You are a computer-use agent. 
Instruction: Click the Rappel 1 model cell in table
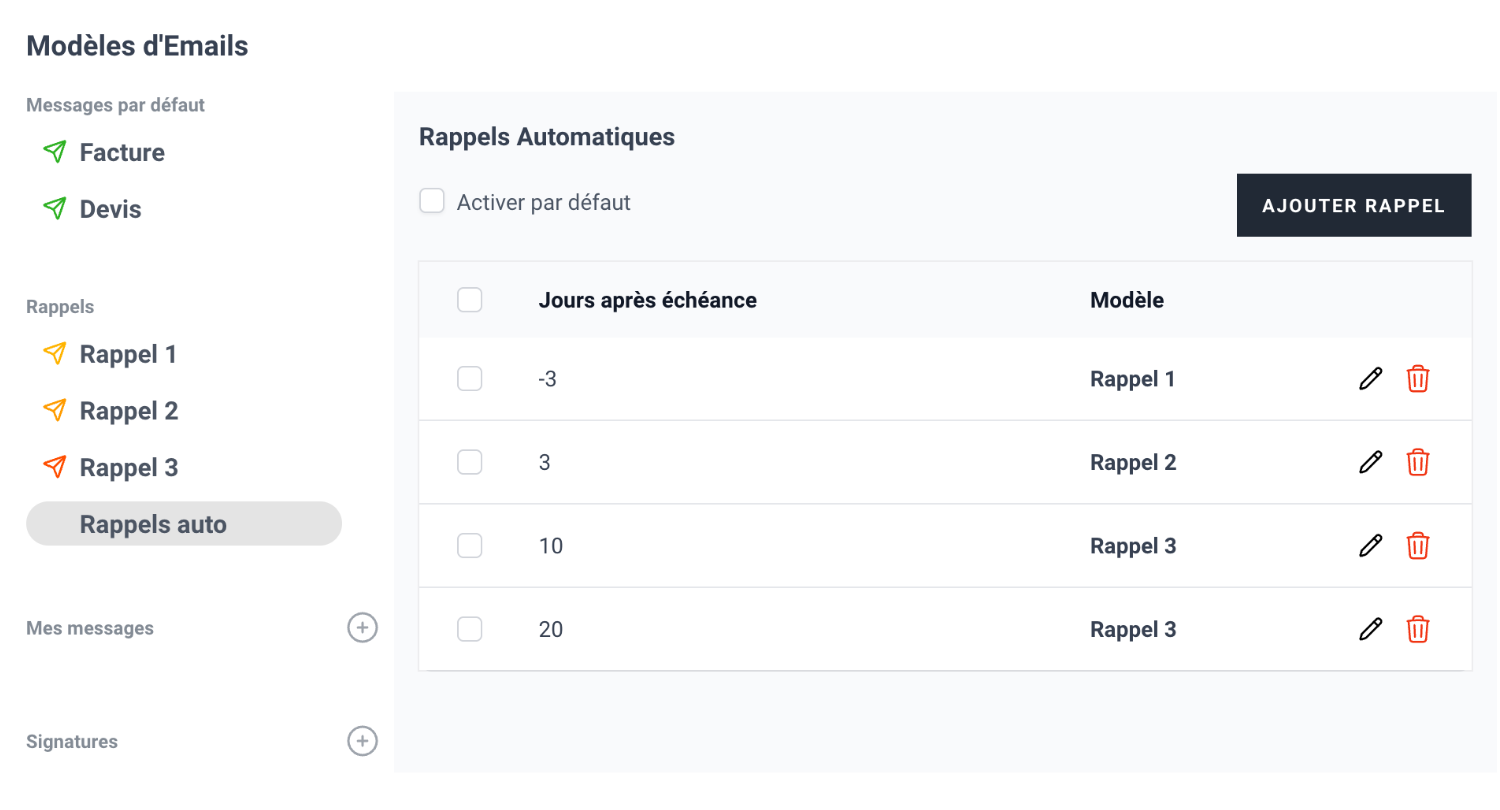pos(1132,379)
